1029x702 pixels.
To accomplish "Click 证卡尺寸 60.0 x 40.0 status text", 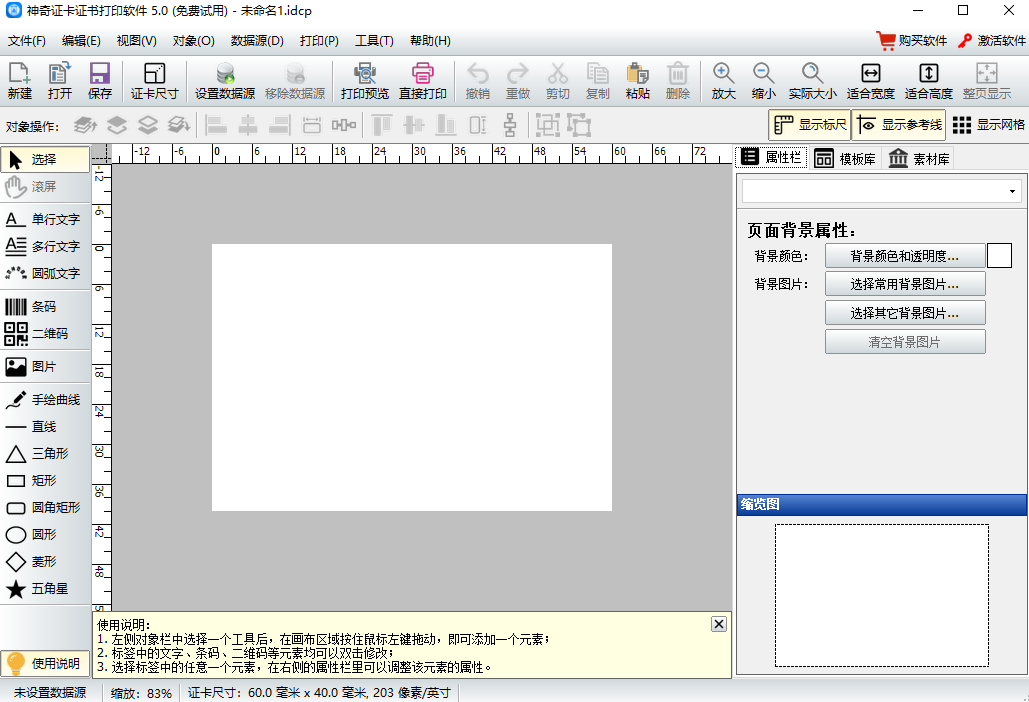I will (319, 693).
